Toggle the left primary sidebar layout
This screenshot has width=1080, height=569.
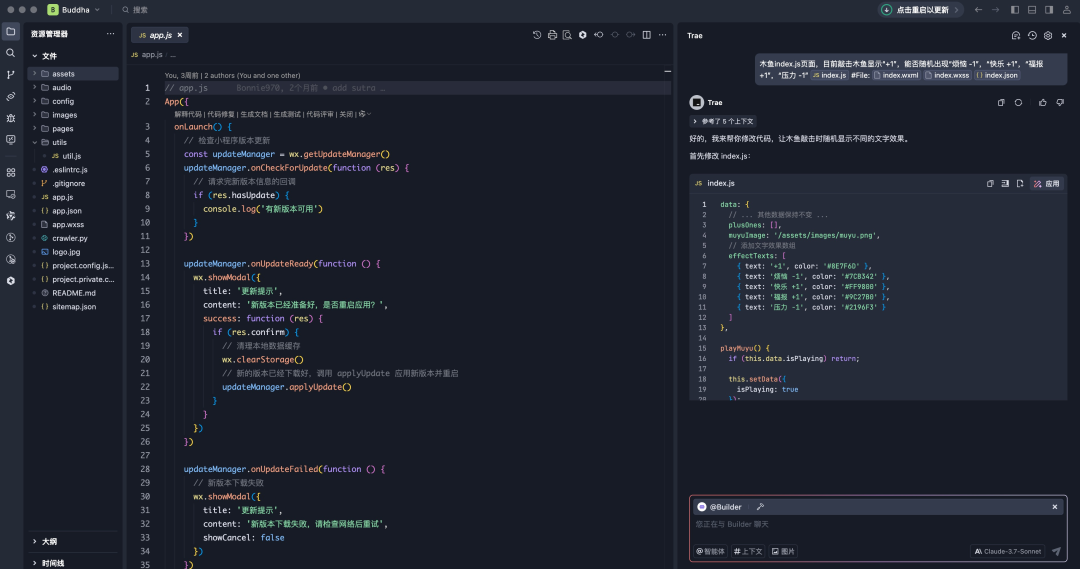tap(1015, 9)
